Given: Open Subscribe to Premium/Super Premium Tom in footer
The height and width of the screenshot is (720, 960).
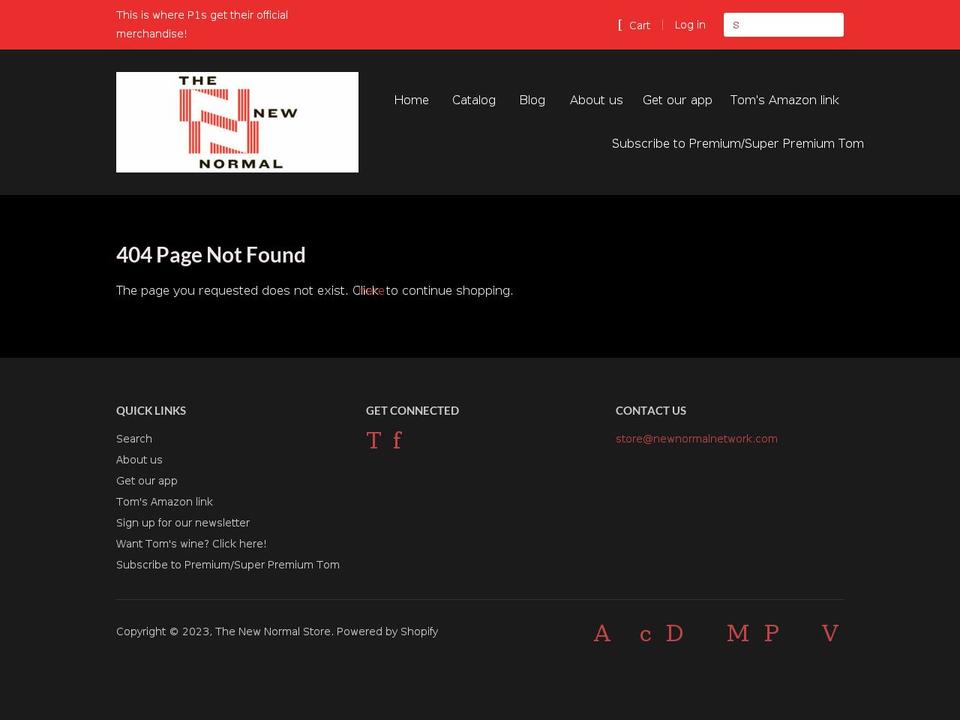Looking at the screenshot, I should point(228,565).
